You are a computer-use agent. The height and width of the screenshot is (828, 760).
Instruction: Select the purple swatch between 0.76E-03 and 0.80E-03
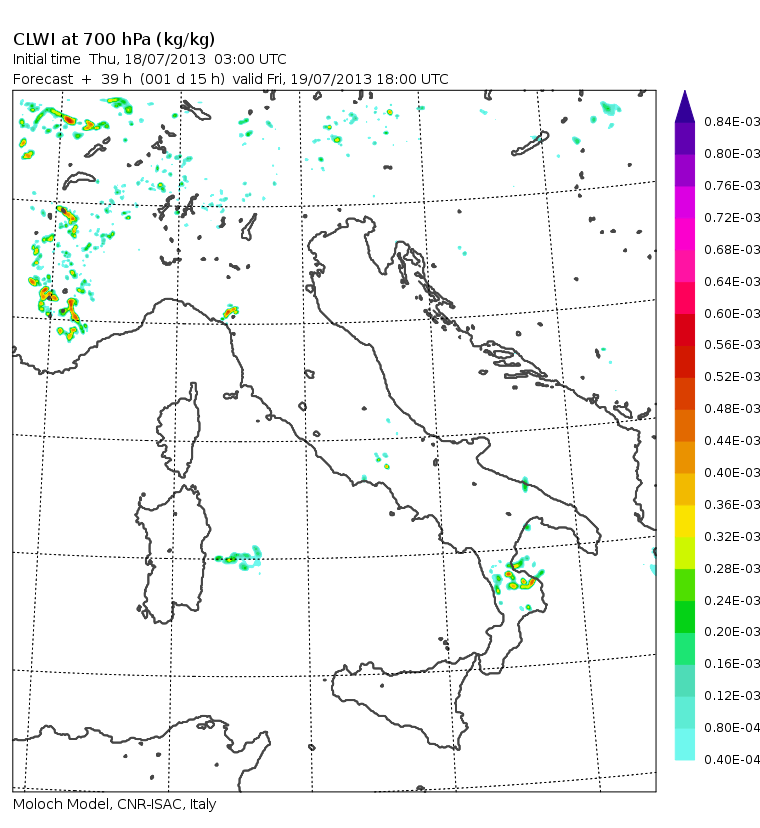point(684,170)
